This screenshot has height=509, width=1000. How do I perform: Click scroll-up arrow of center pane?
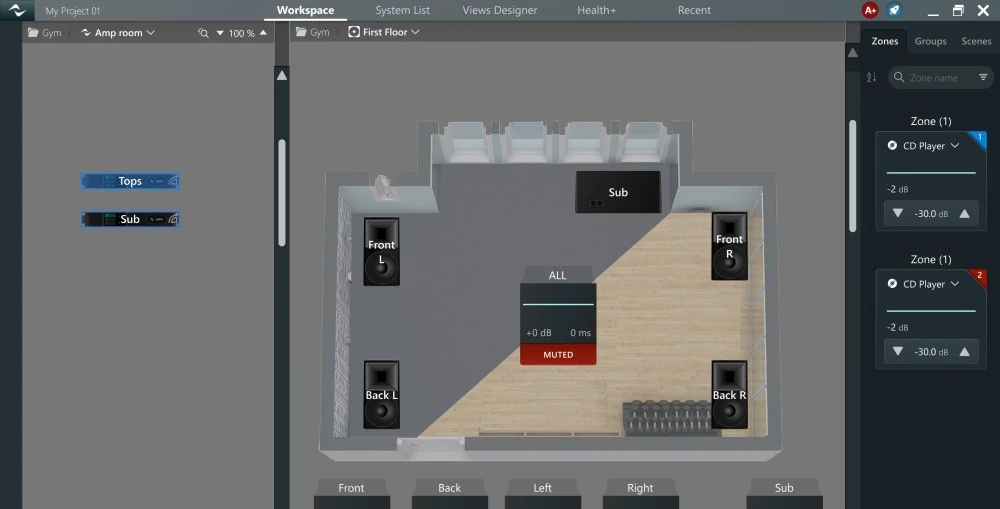pos(853,53)
